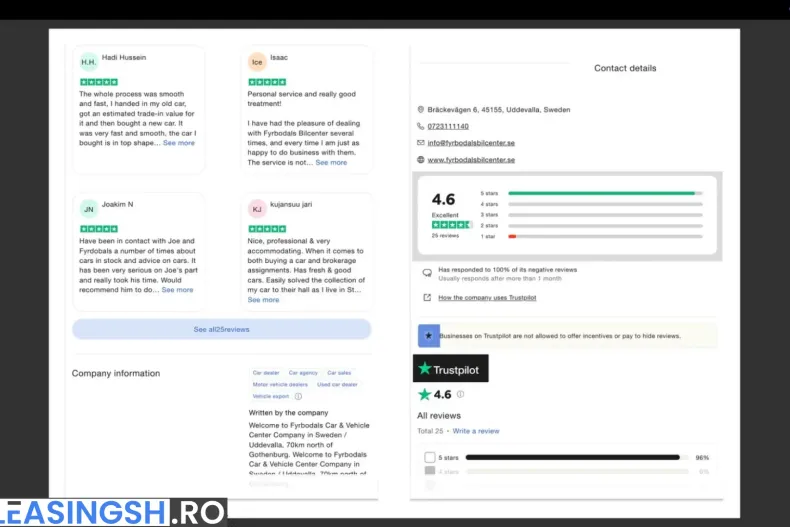Open the Write a review link
This screenshot has height=527, width=790.
476,431
